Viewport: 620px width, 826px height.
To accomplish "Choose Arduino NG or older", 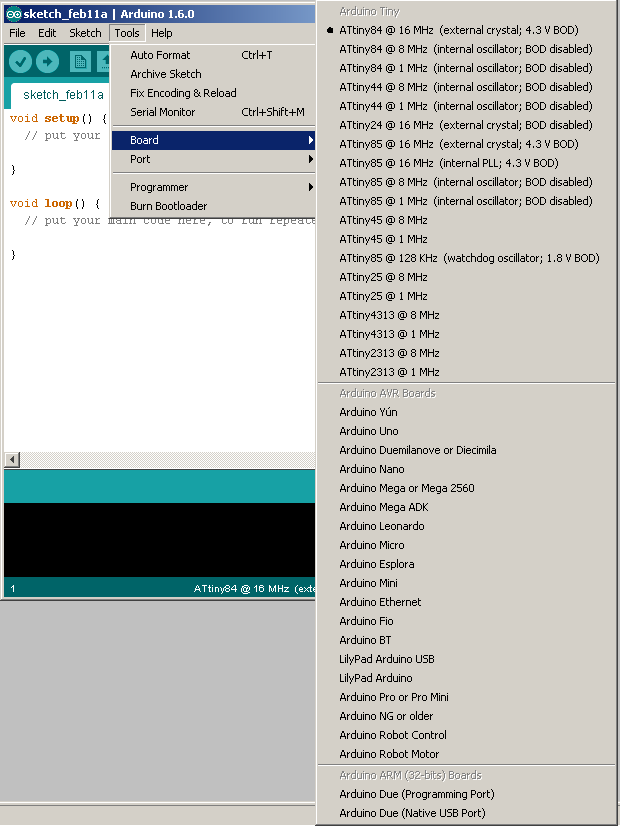I will [x=466, y=716].
